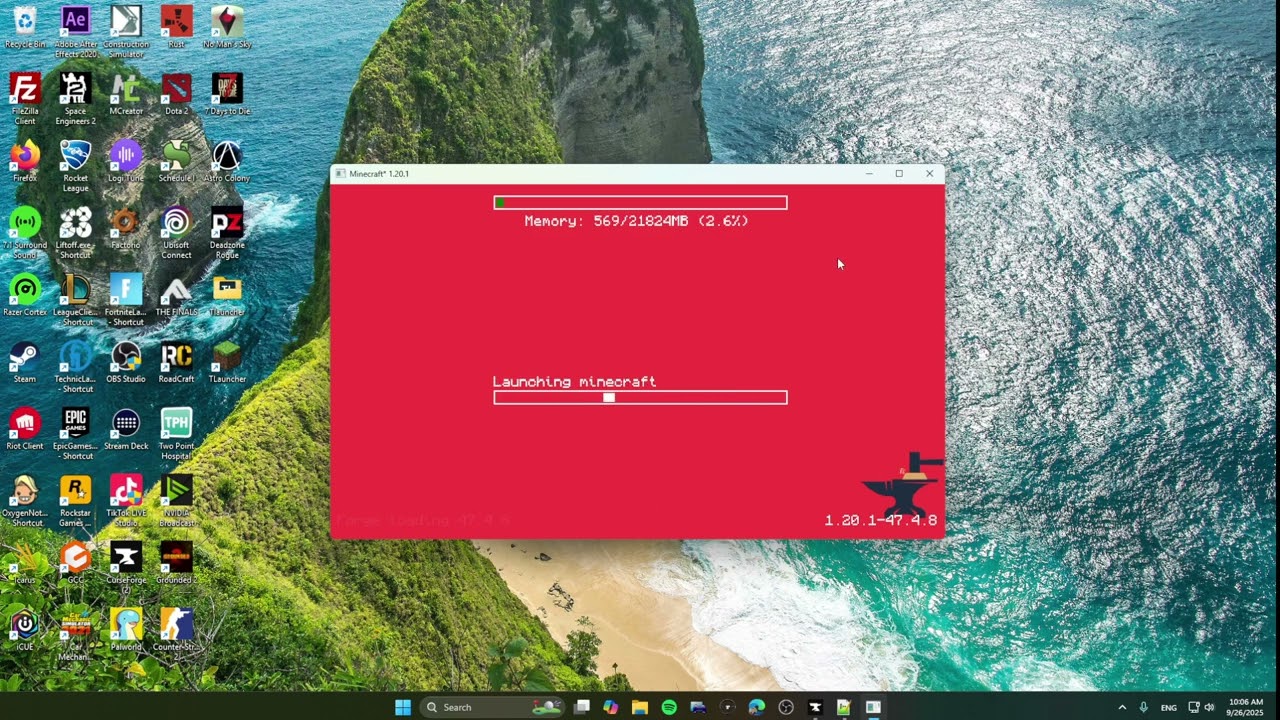Open Palworld desktop icon
This screenshot has width=1280, height=720.
tap(126, 630)
